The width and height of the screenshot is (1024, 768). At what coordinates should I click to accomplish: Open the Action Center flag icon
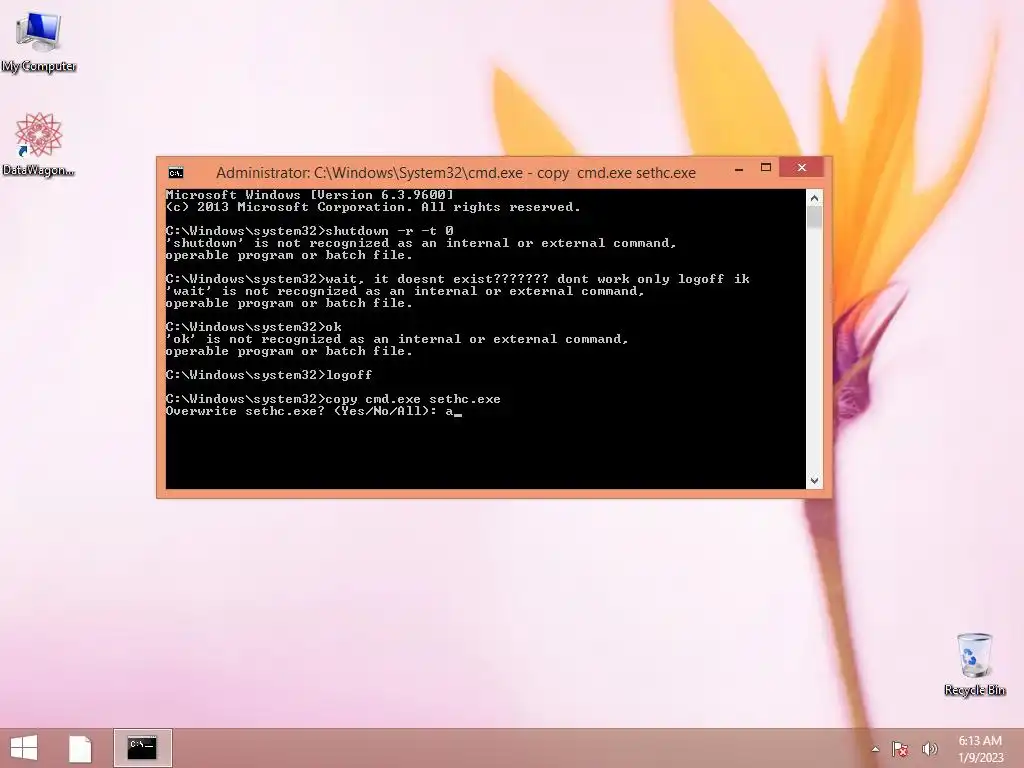[901, 749]
